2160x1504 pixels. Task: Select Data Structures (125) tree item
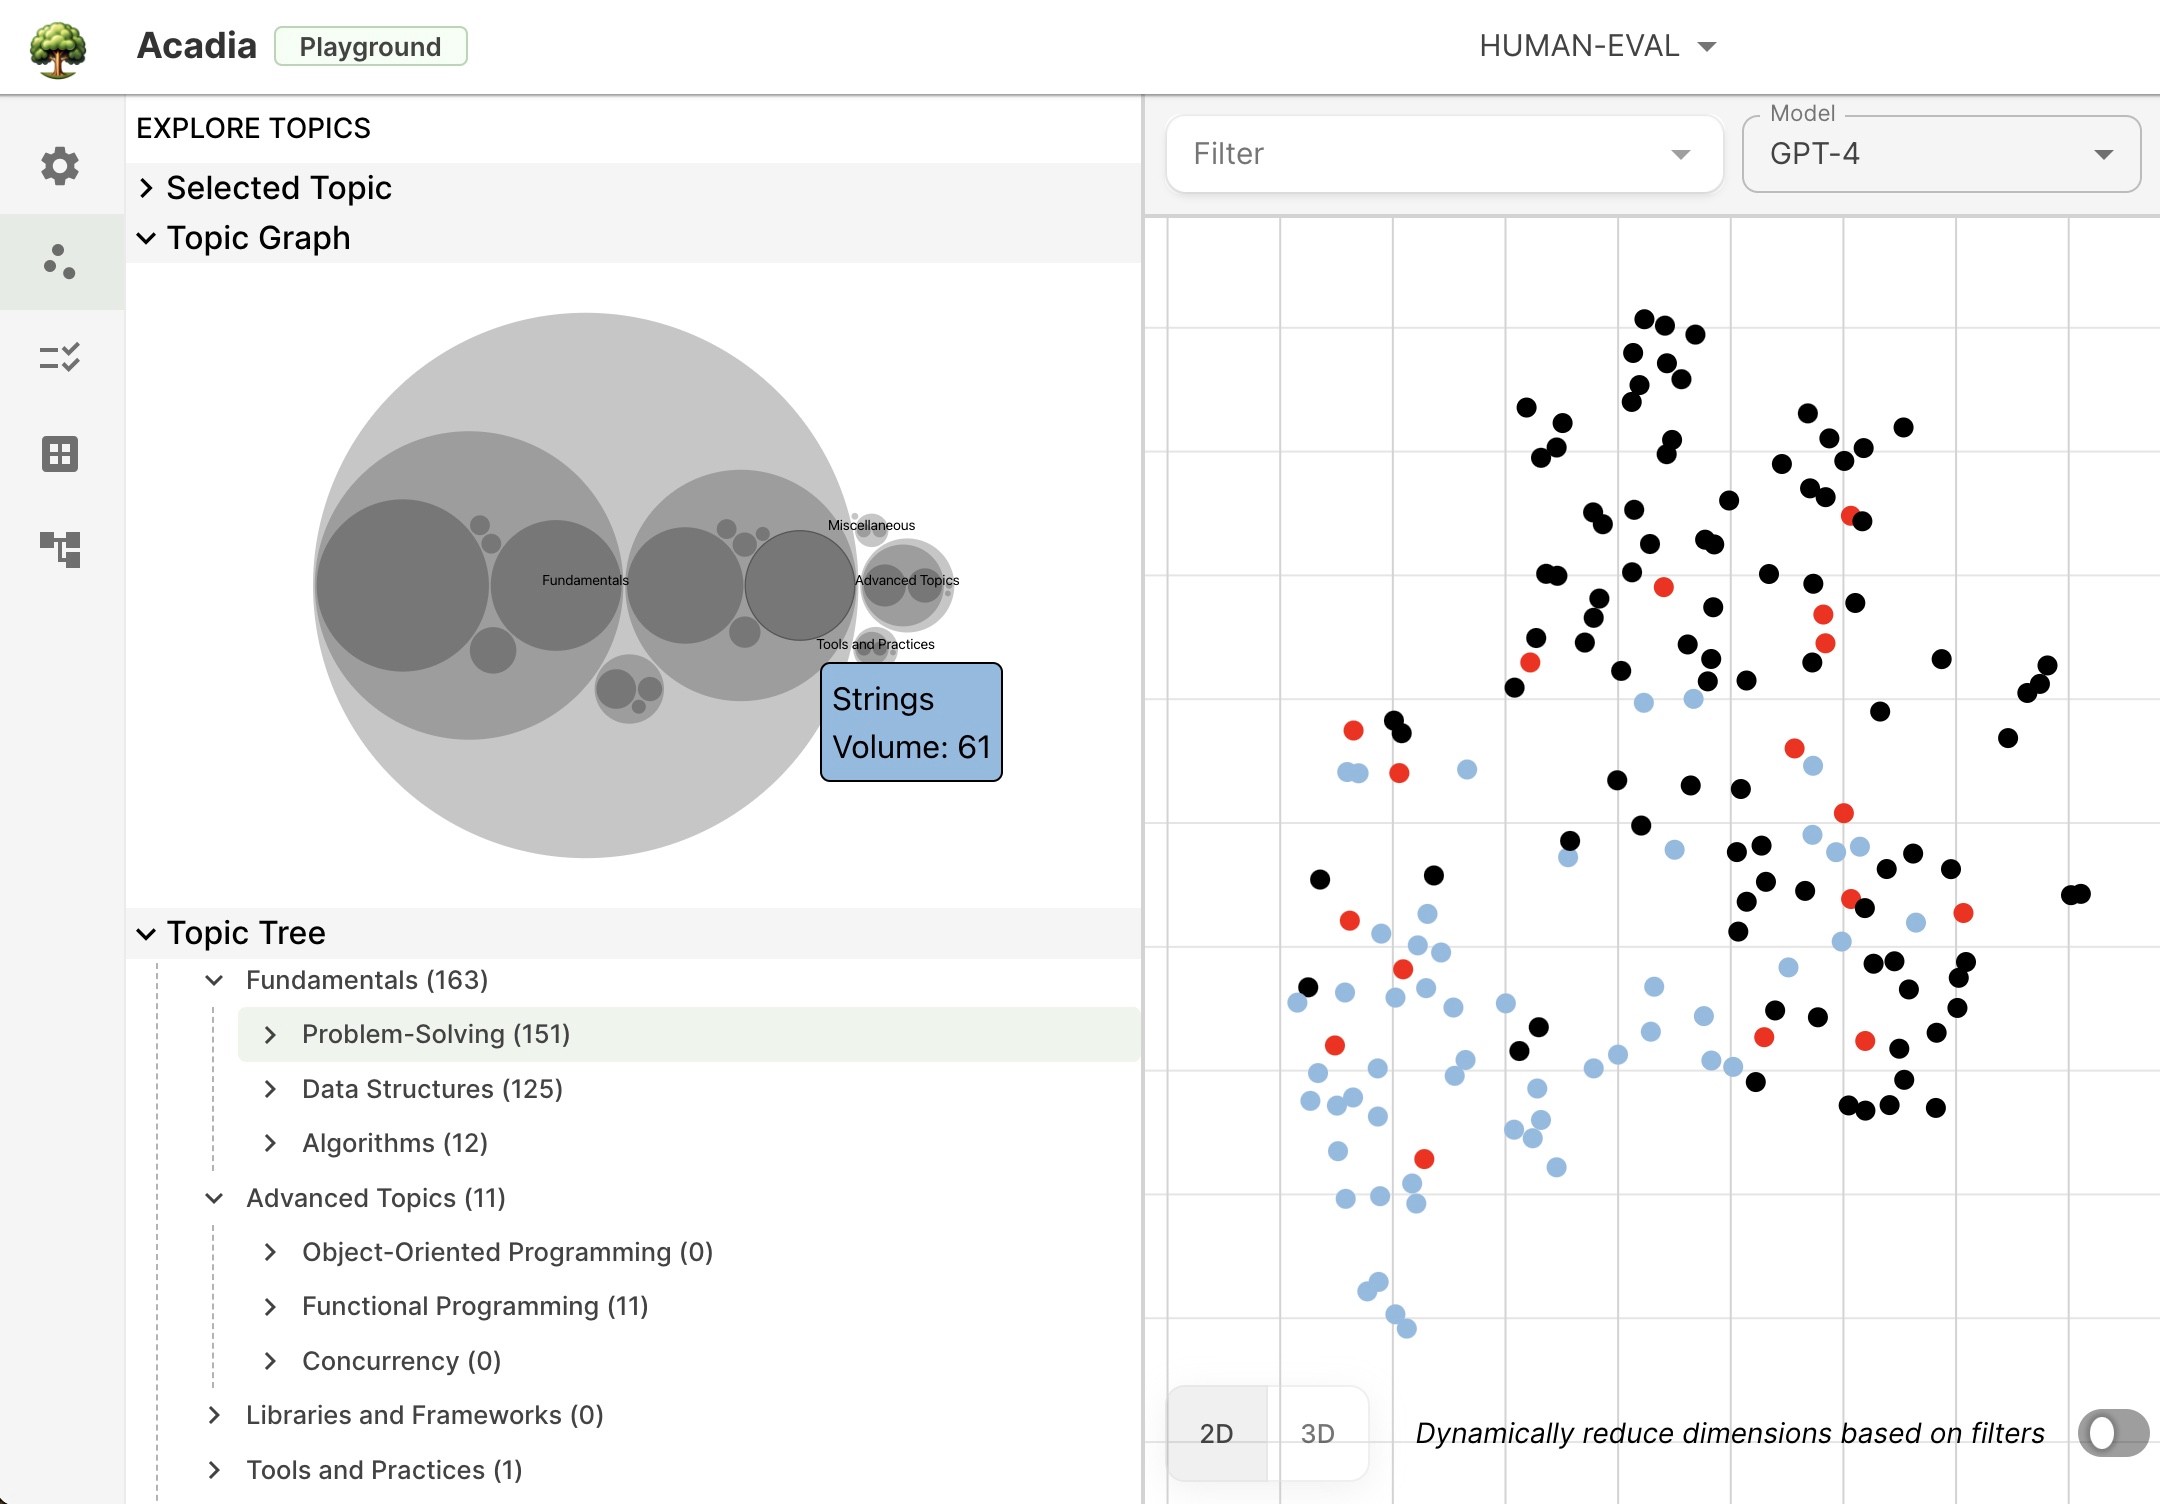pos(432,1089)
